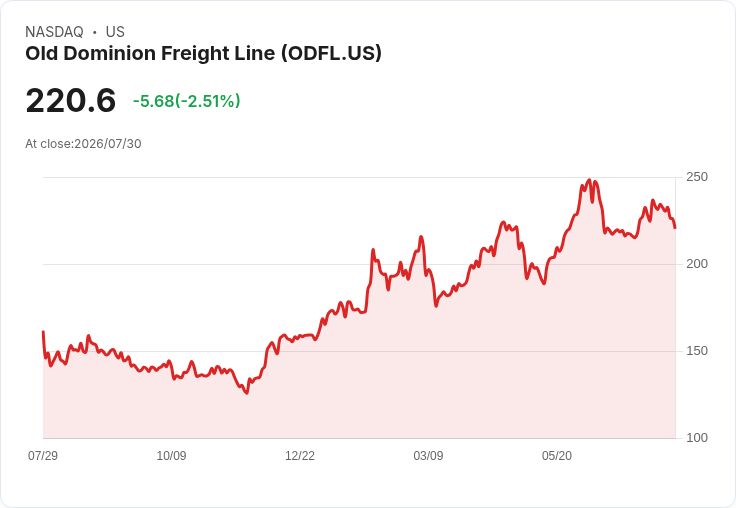Click the US market label
The width and height of the screenshot is (736, 508).
tap(115, 32)
